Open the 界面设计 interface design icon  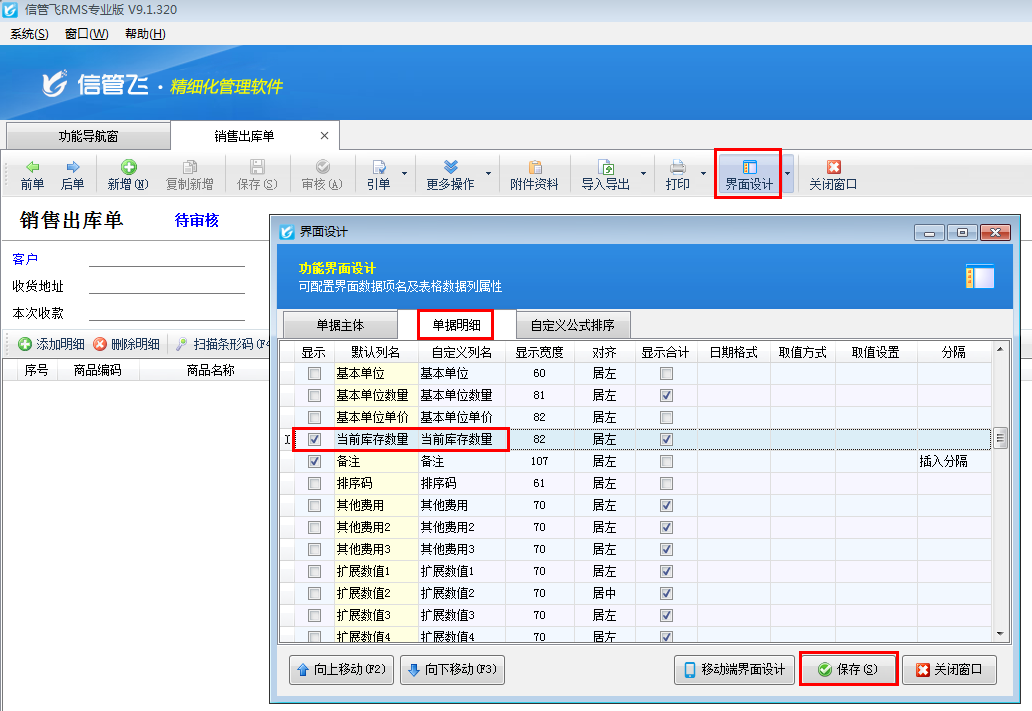[751, 173]
